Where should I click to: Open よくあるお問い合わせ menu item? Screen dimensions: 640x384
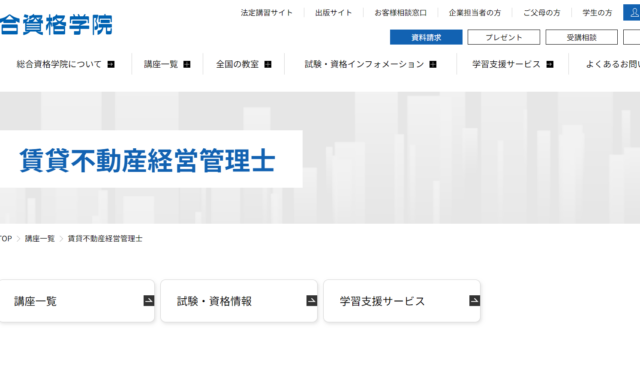point(613,64)
